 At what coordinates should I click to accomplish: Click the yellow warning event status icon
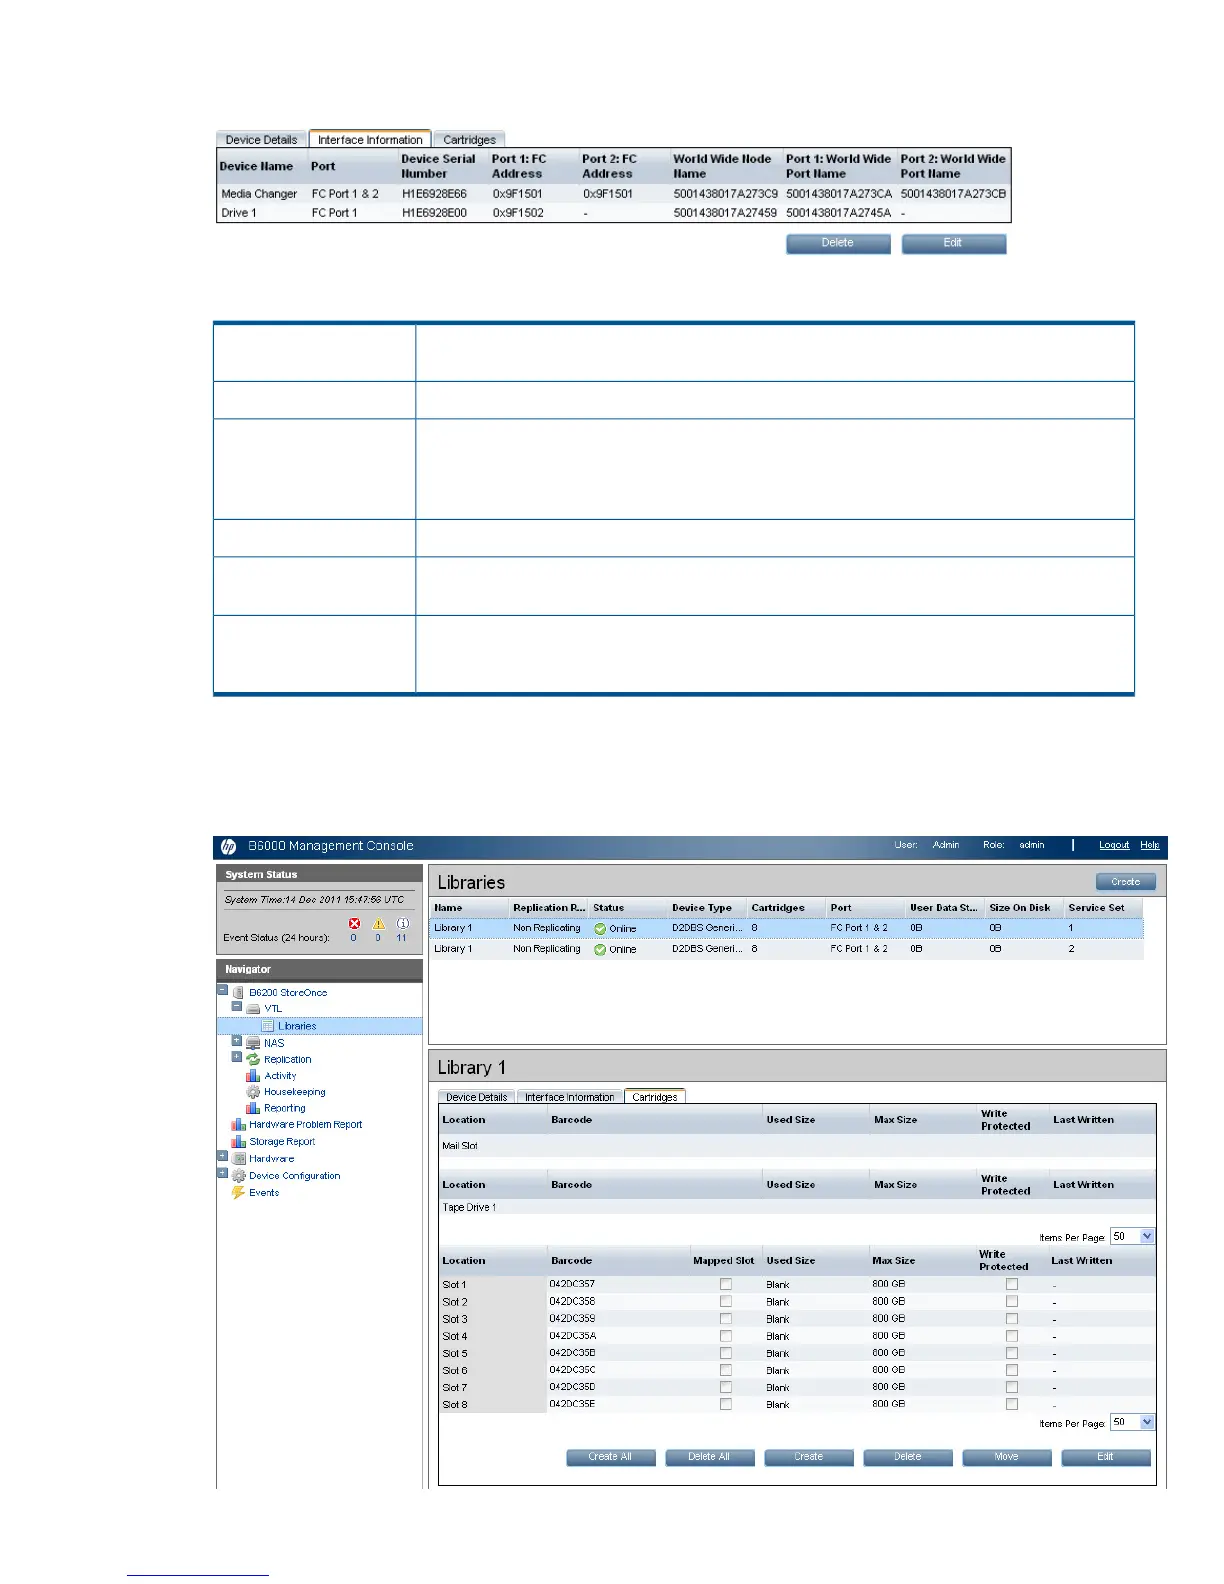click(378, 923)
